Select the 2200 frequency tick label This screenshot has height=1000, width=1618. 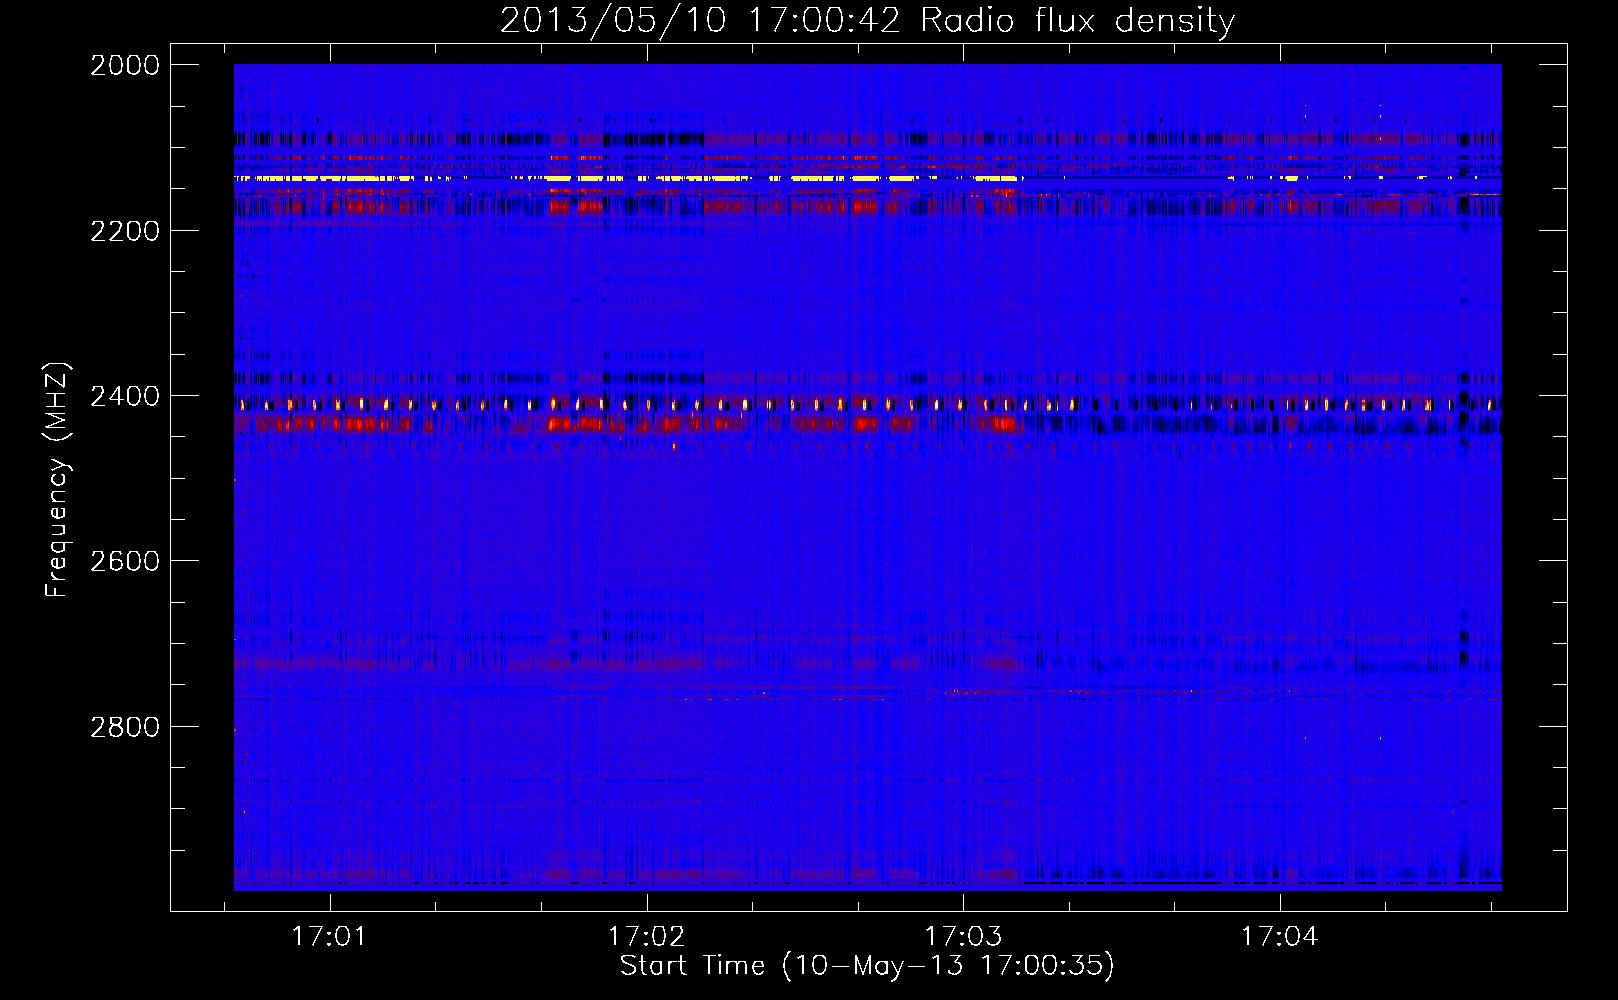(x=125, y=231)
